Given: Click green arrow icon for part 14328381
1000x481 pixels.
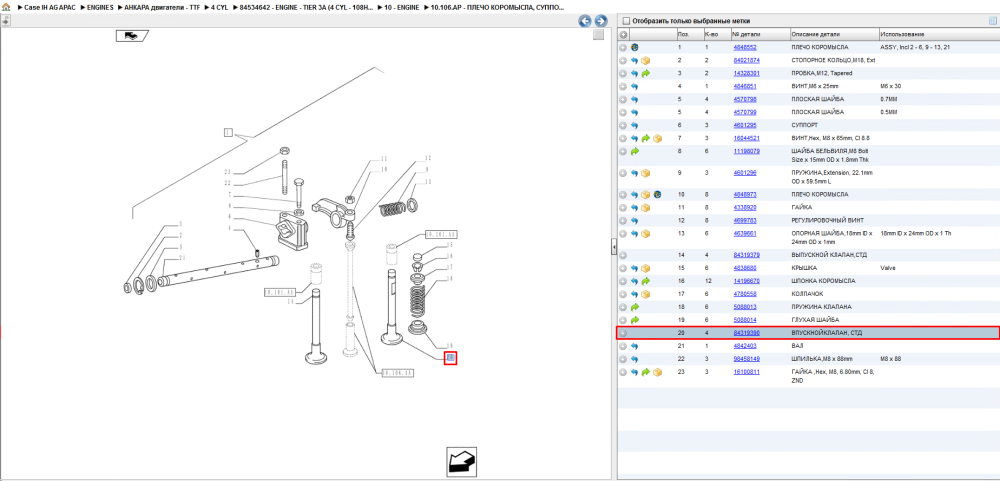Looking at the screenshot, I should pyautogui.click(x=645, y=73).
